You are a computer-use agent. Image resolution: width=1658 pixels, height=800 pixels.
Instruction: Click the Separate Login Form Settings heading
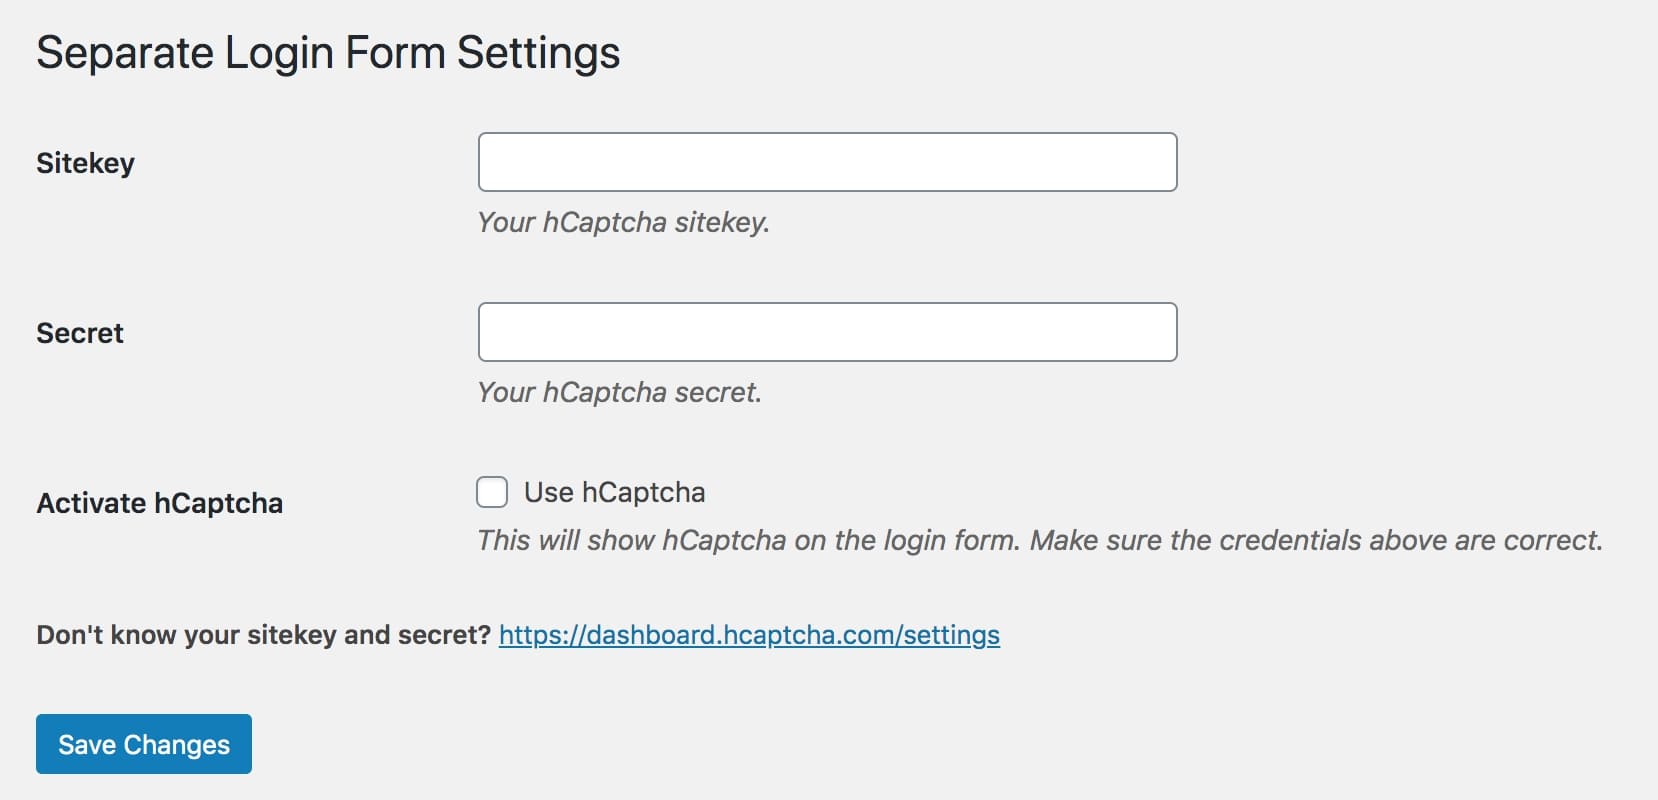(328, 52)
